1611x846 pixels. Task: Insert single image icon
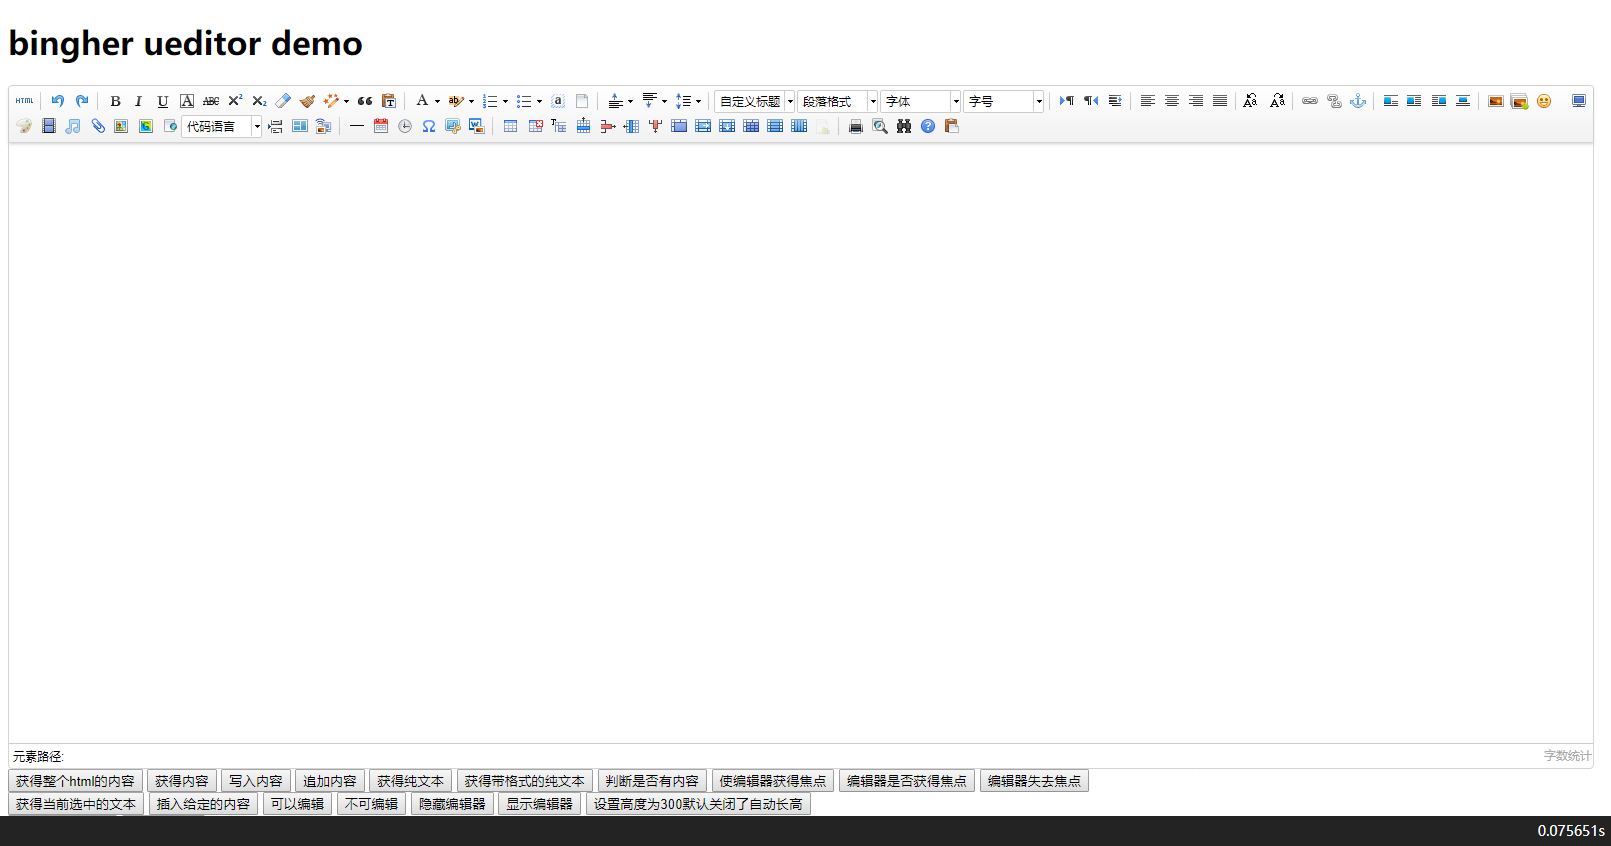1495,101
